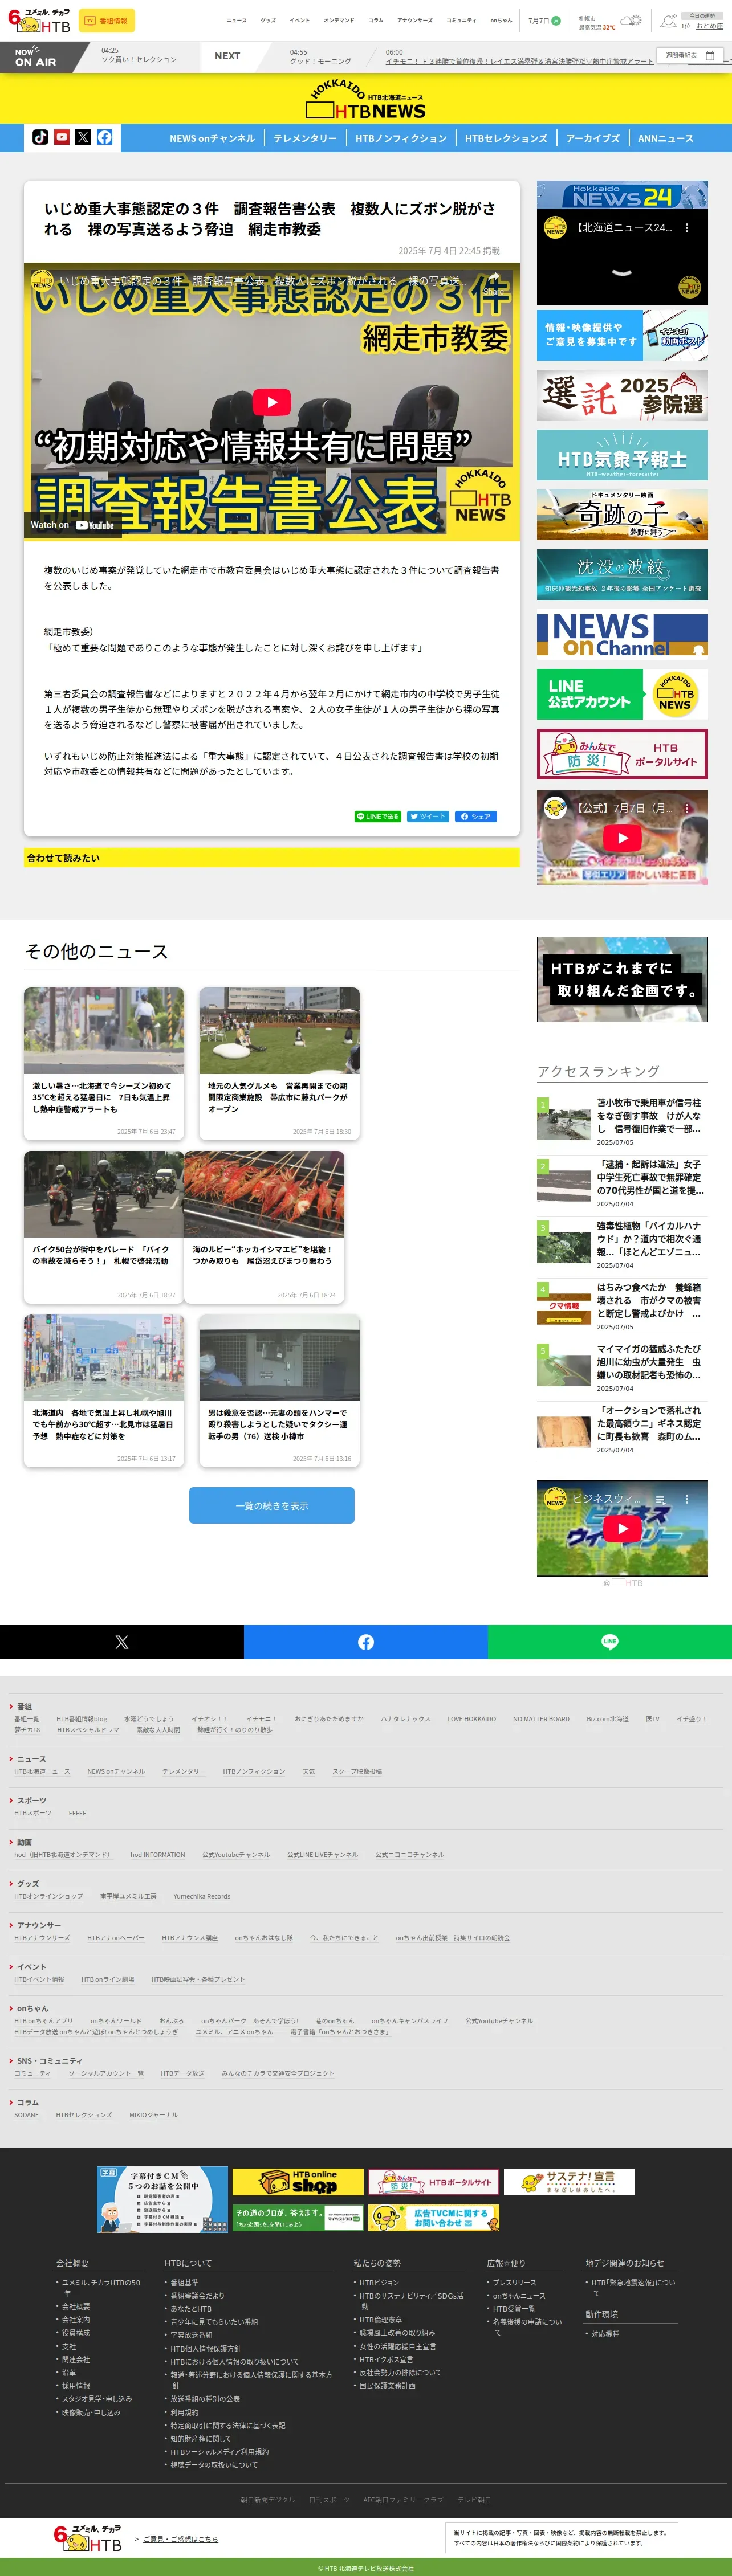Click 一覧の続きを表示 show more button
Viewport: 732px width, 2576px height.
pos(272,1505)
